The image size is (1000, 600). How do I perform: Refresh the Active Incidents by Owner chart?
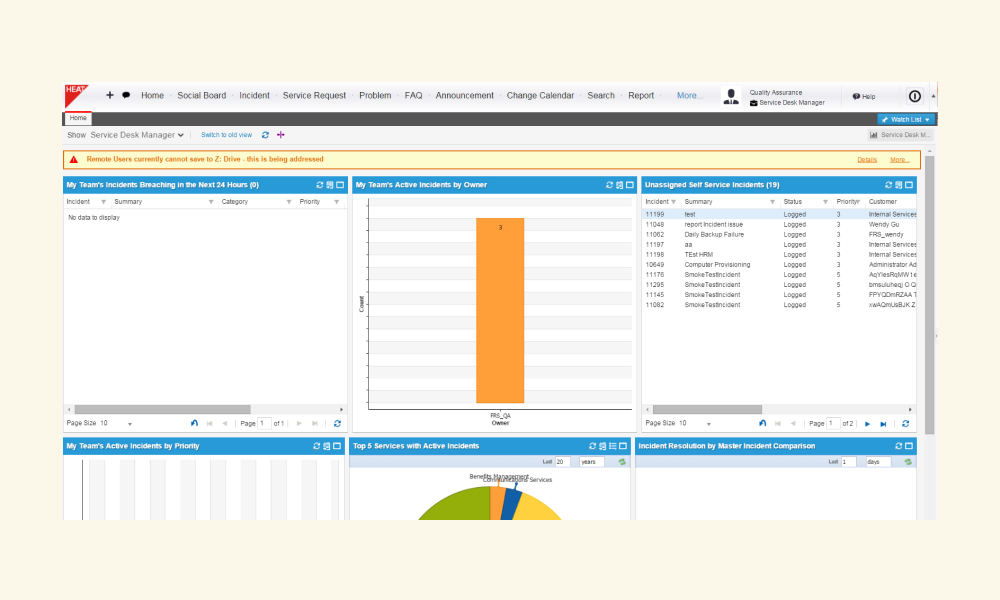(609, 185)
